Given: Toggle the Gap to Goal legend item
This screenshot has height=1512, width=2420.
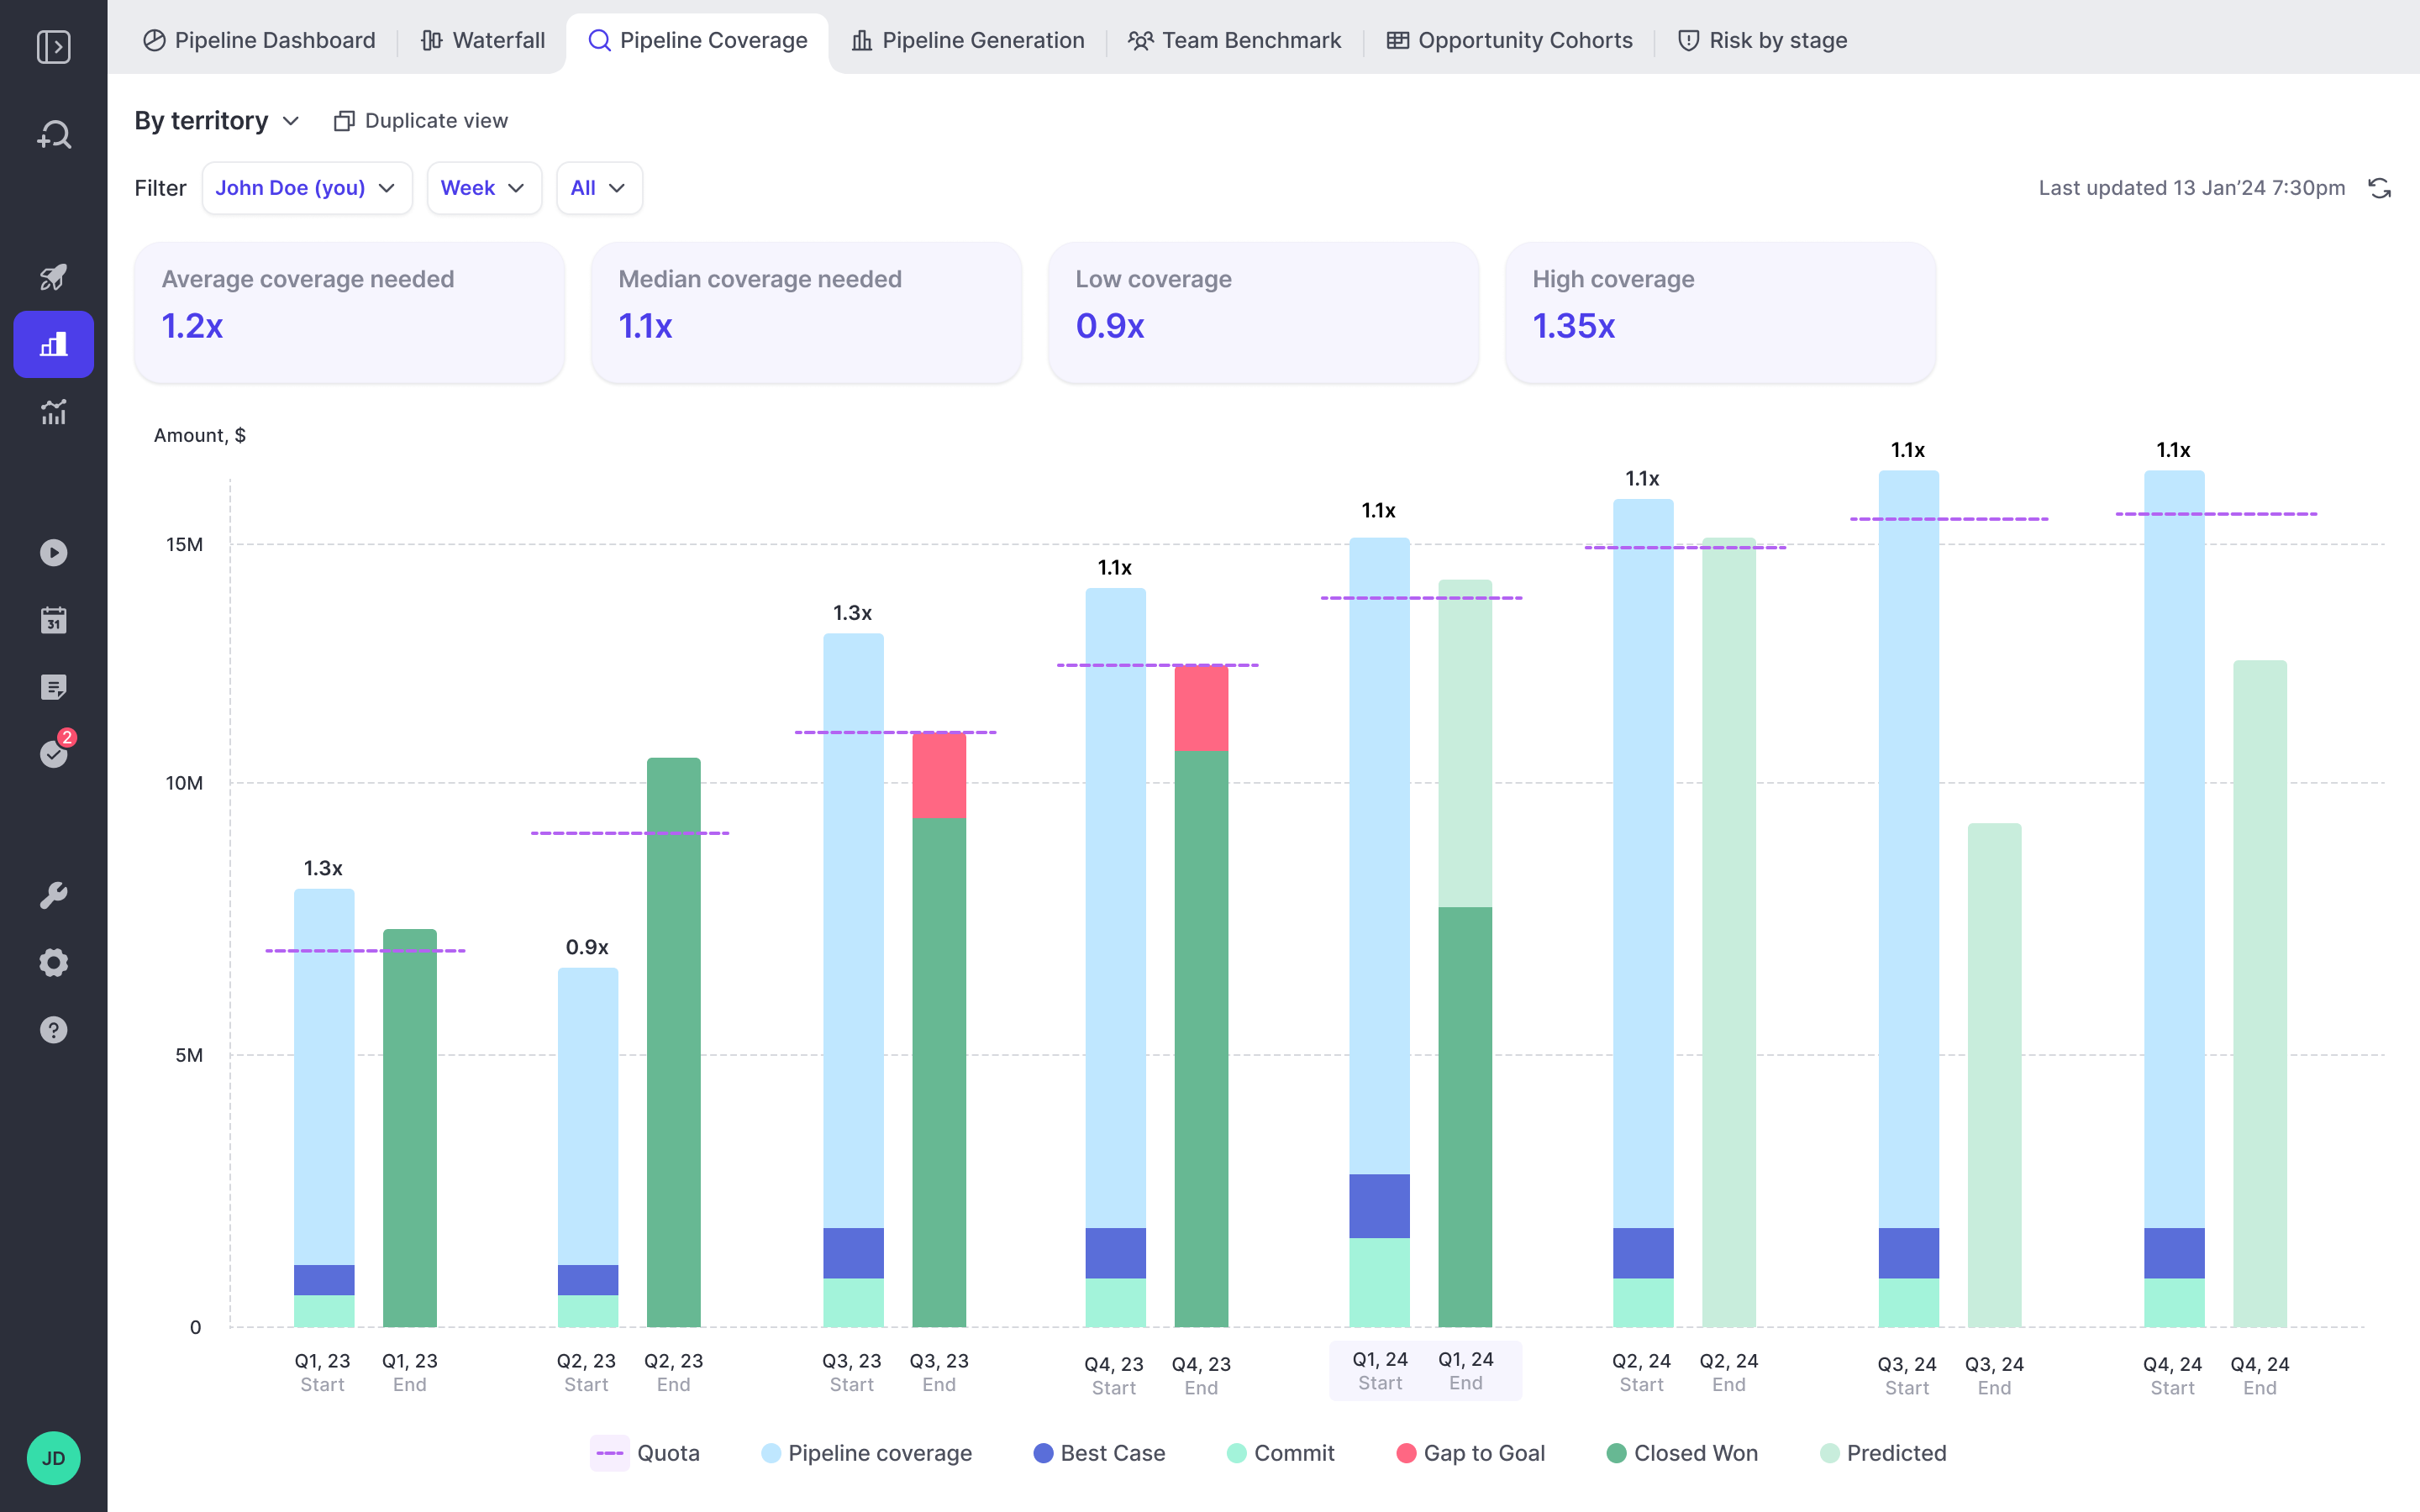Looking at the screenshot, I should (x=1470, y=1453).
